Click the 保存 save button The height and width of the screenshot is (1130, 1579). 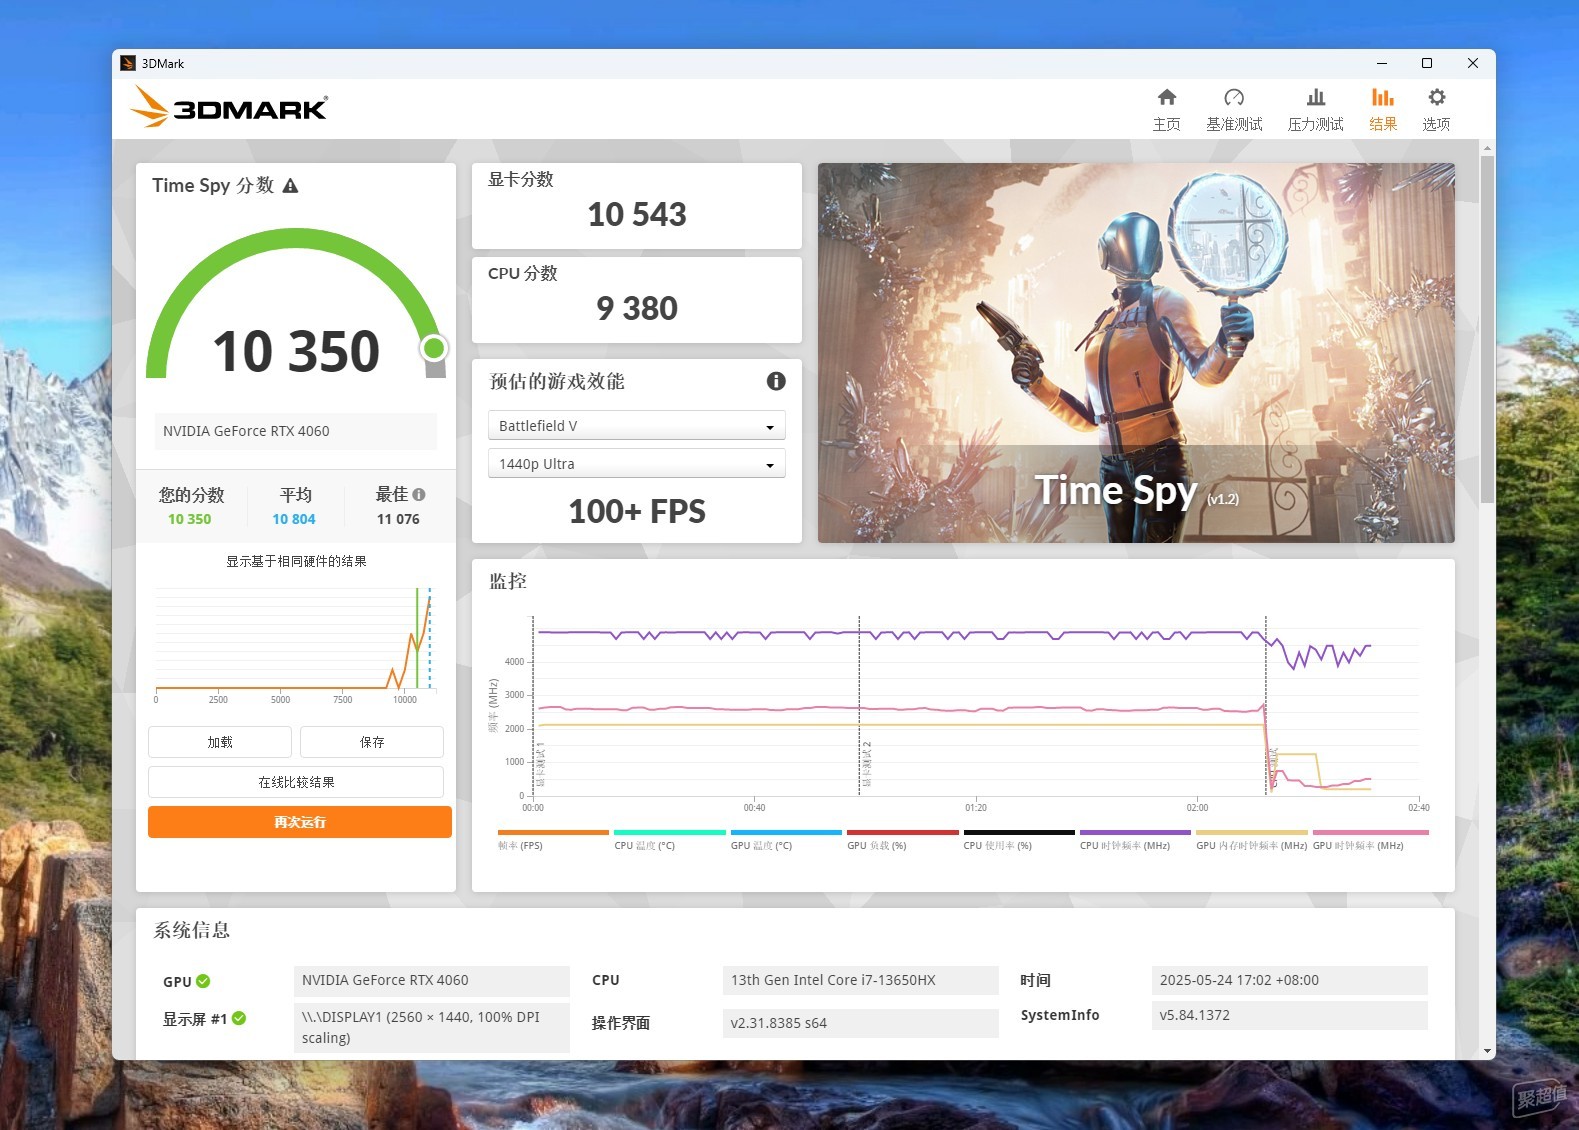(372, 742)
